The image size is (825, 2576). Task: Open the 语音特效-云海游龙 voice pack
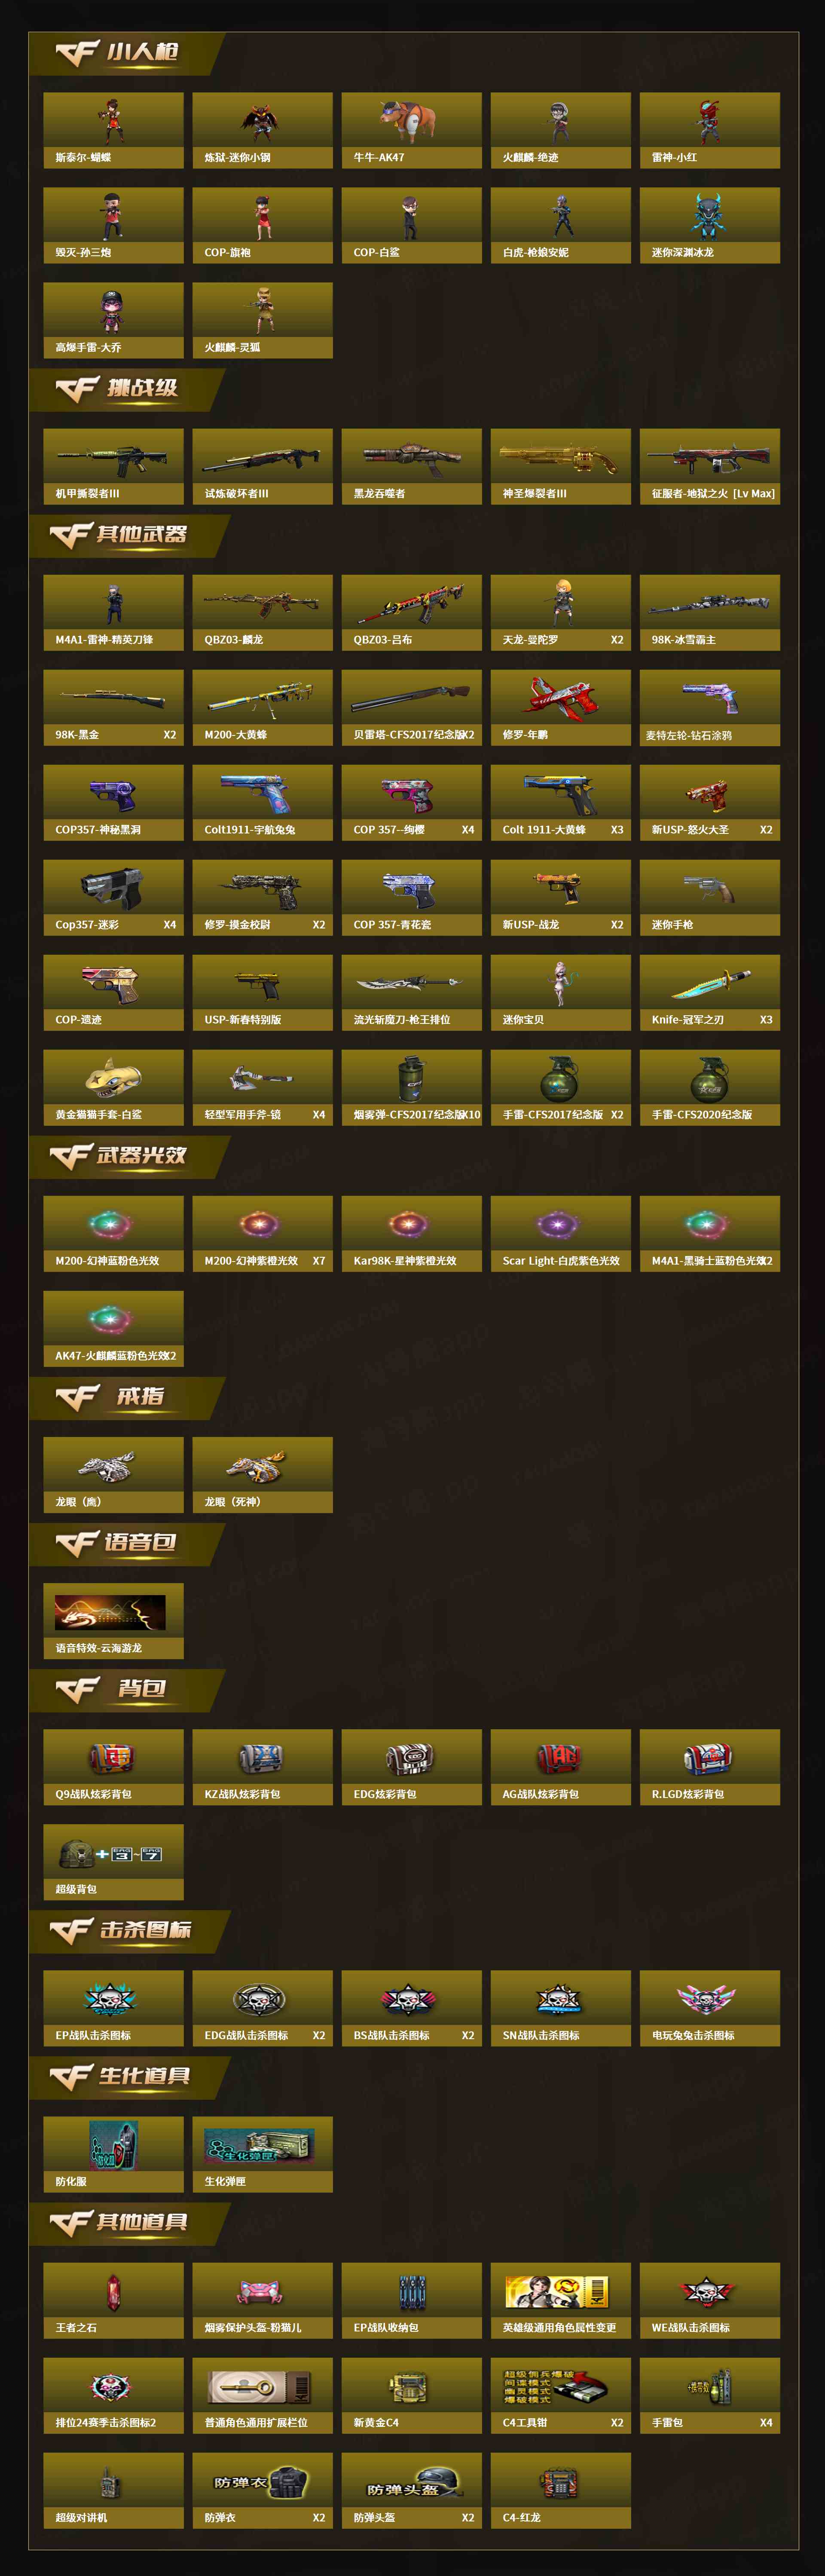(x=113, y=1620)
